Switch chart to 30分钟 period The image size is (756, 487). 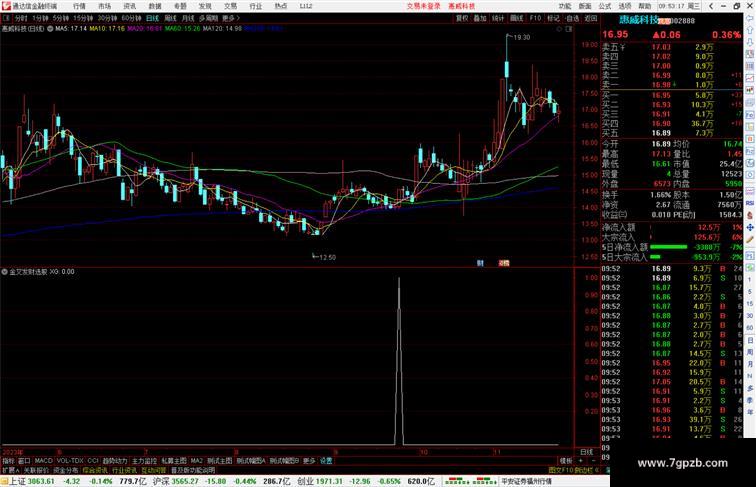[x=107, y=18]
